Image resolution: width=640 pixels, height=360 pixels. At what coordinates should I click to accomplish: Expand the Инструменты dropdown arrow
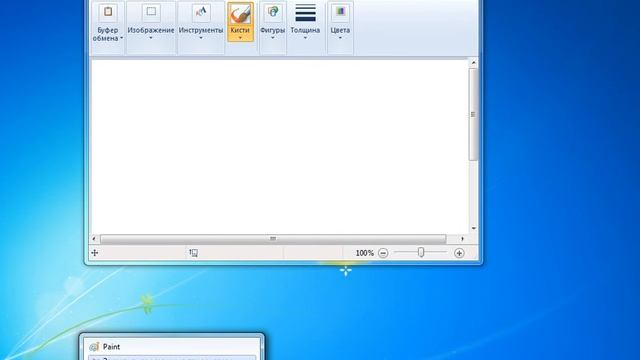click(201, 38)
